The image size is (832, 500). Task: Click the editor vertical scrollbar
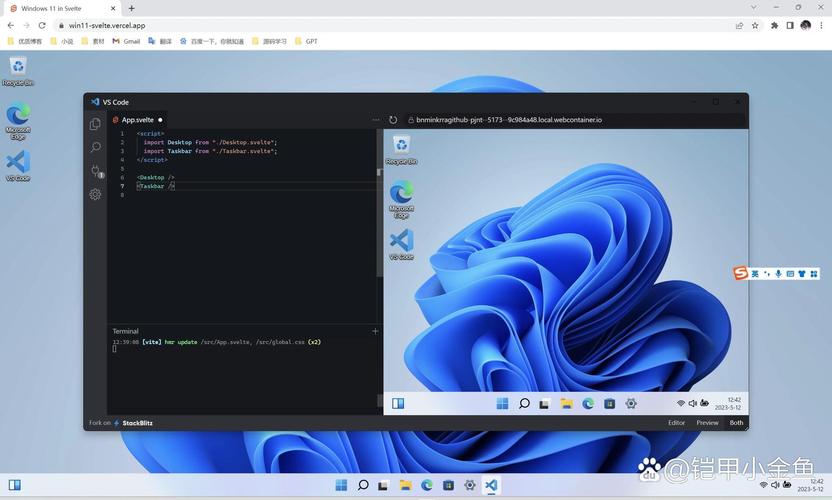point(379,202)
